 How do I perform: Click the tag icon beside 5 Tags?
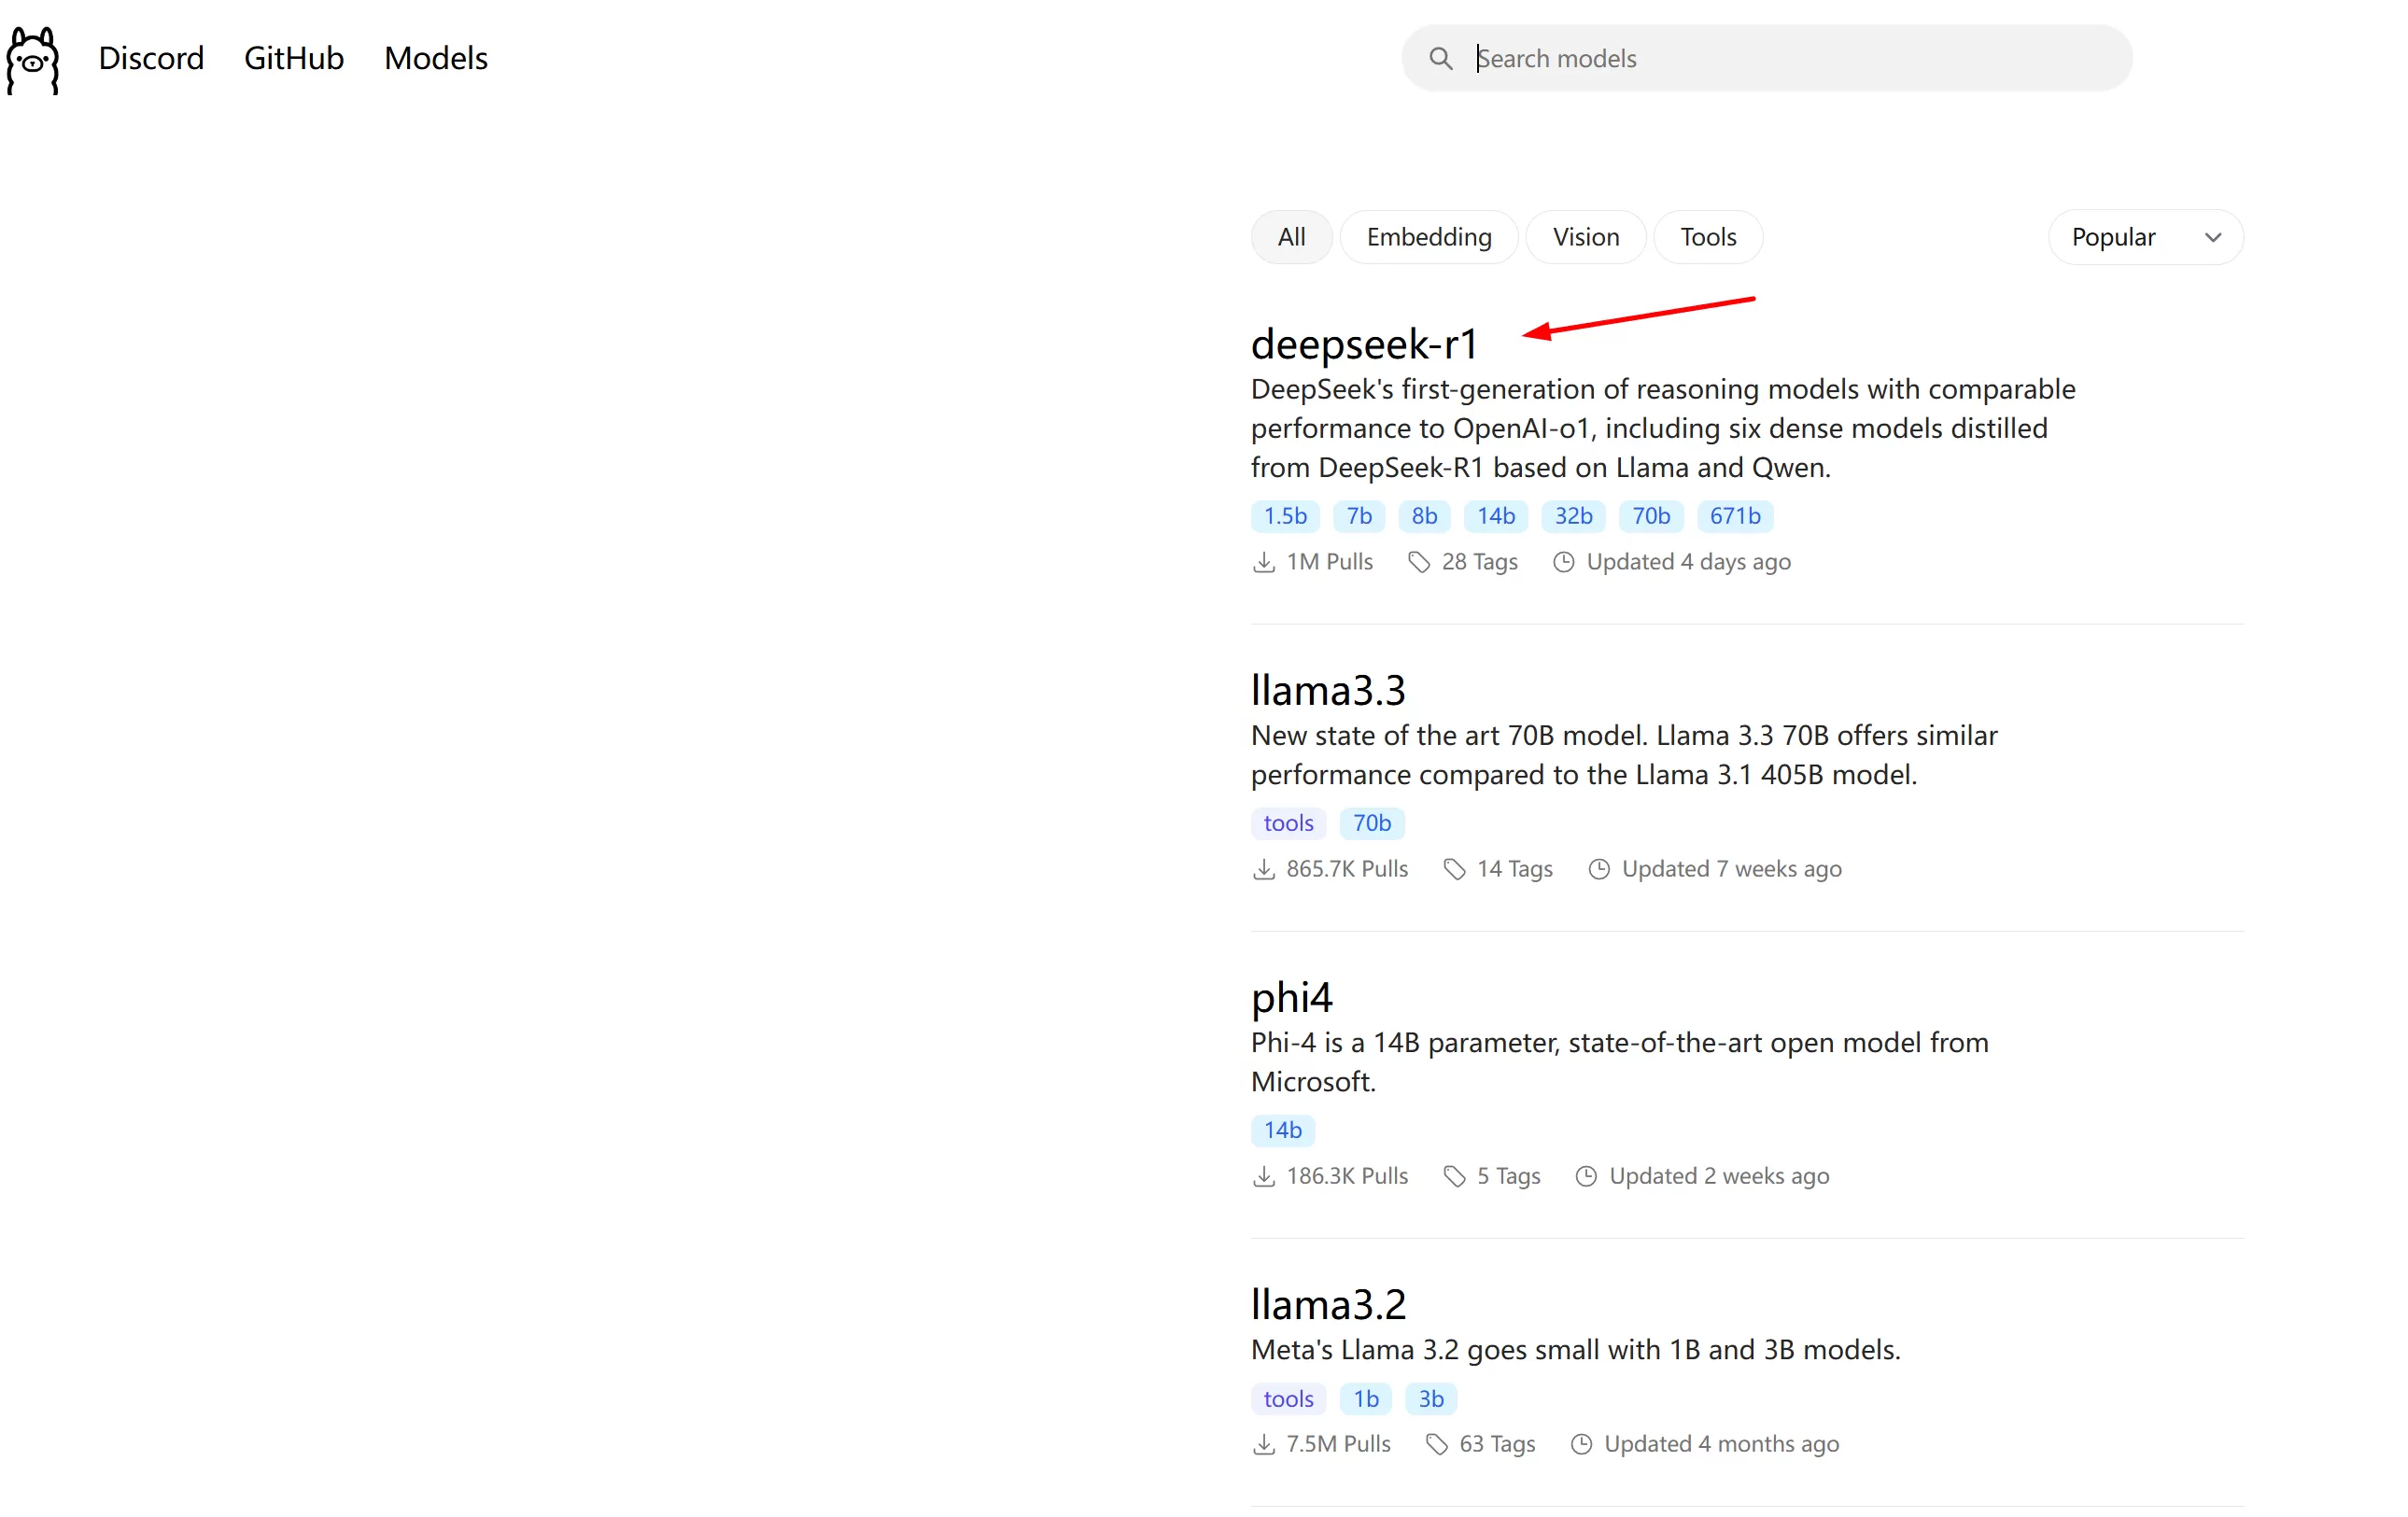1454,1176
